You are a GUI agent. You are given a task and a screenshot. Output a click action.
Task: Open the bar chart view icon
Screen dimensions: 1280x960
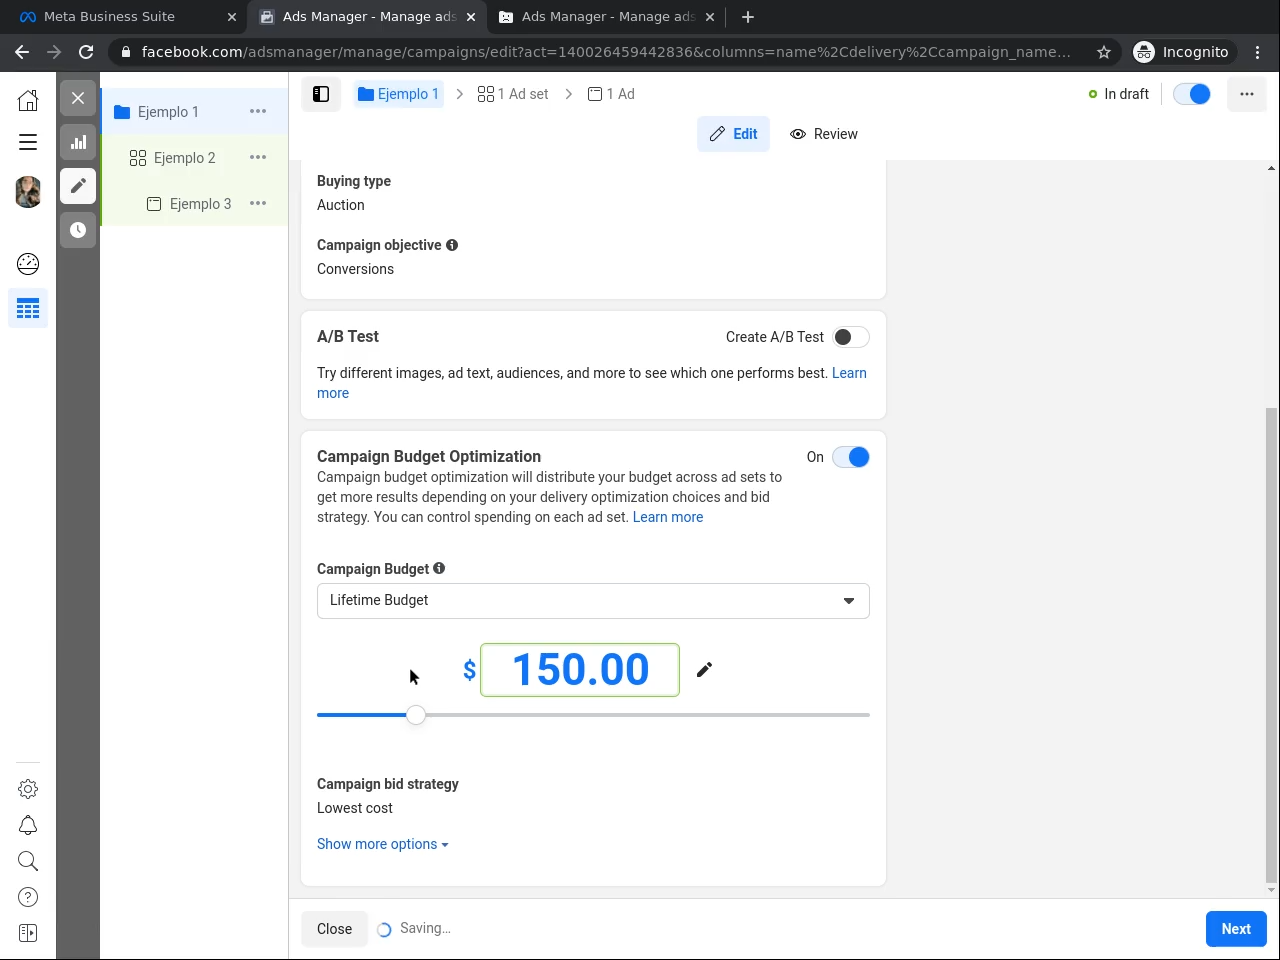tap(78, 142)
